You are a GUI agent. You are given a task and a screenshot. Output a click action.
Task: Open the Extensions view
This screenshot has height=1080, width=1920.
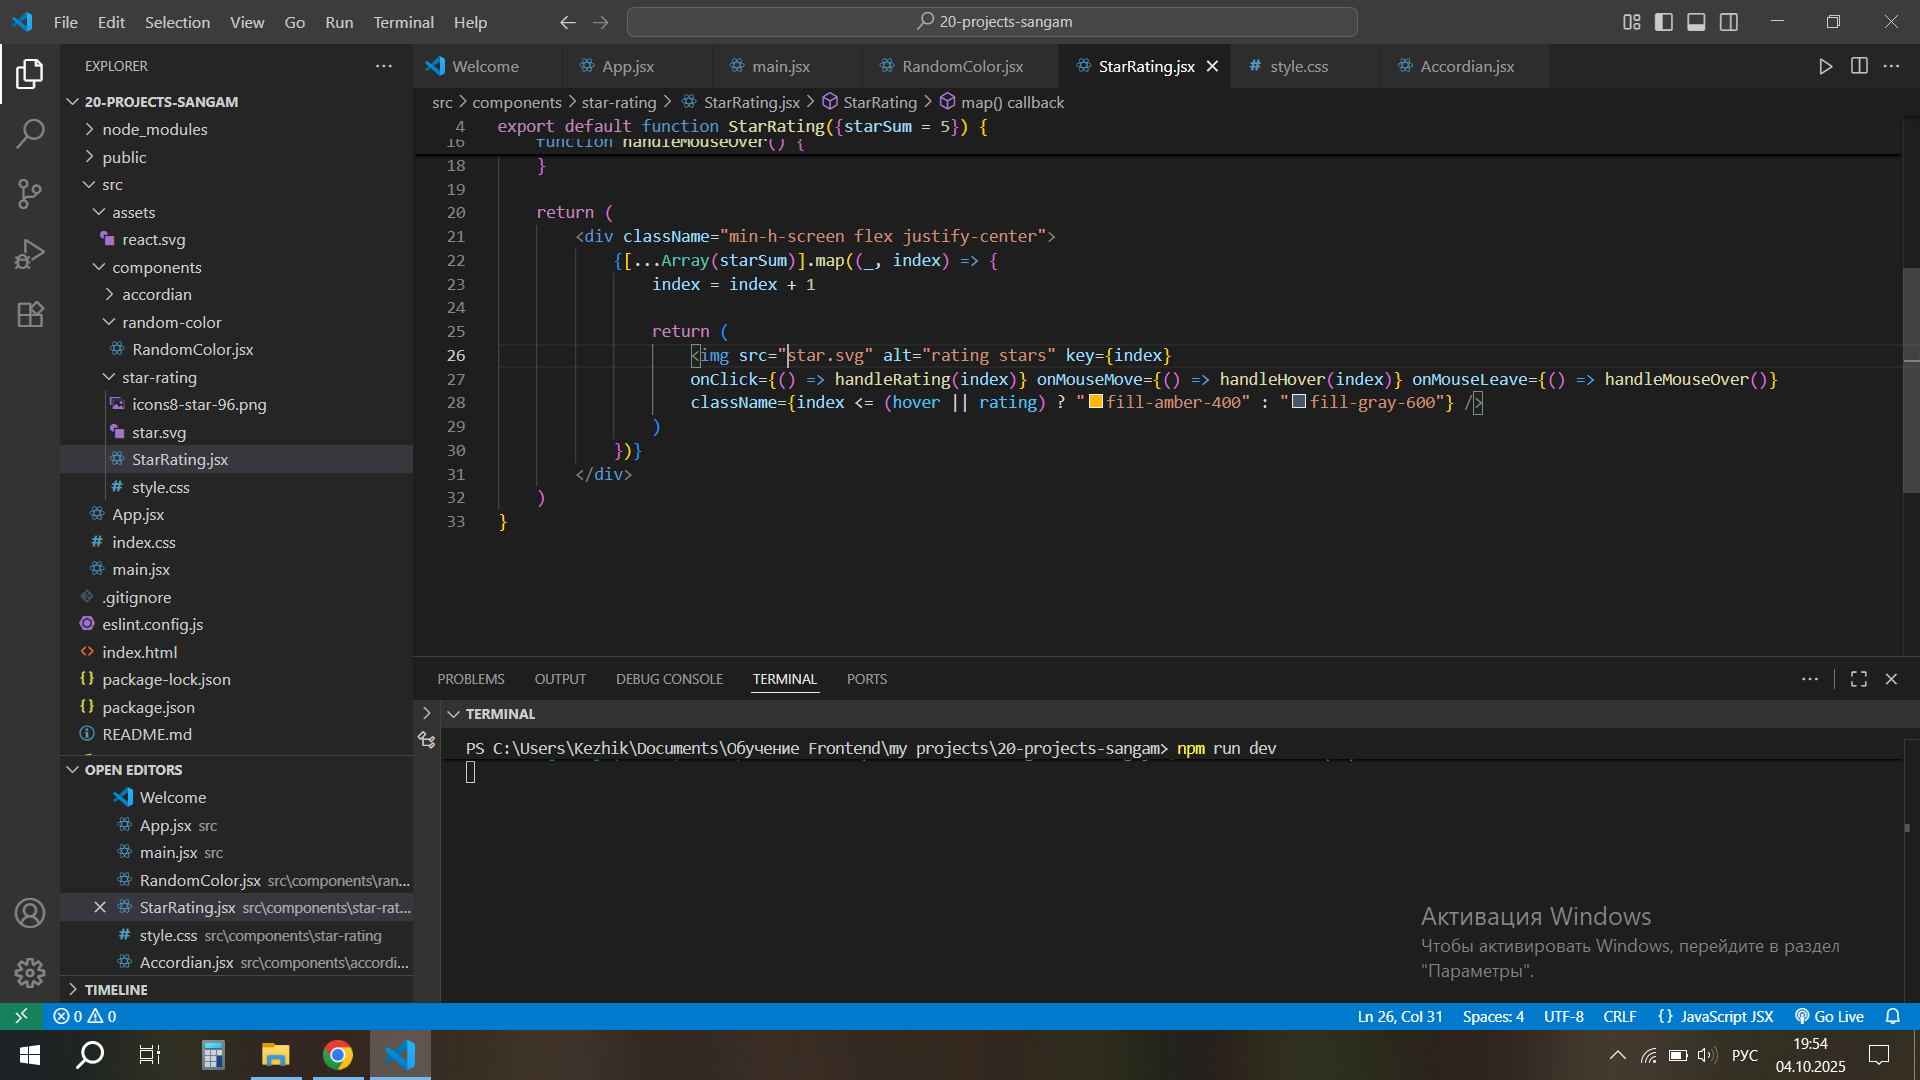30,314
